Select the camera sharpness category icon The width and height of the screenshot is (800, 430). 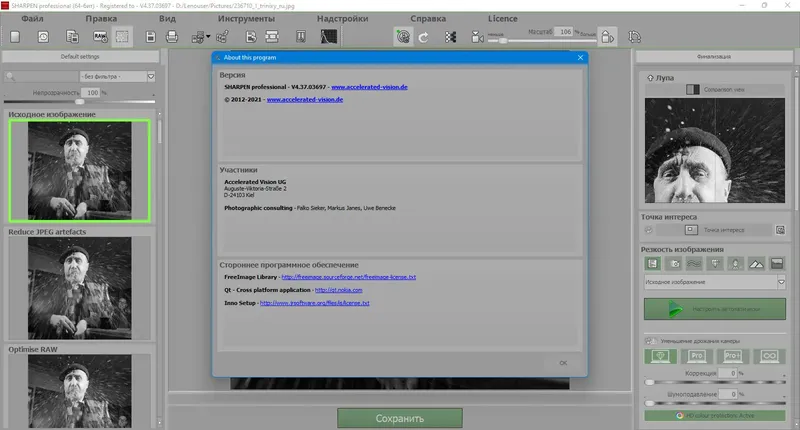[674, 264]
